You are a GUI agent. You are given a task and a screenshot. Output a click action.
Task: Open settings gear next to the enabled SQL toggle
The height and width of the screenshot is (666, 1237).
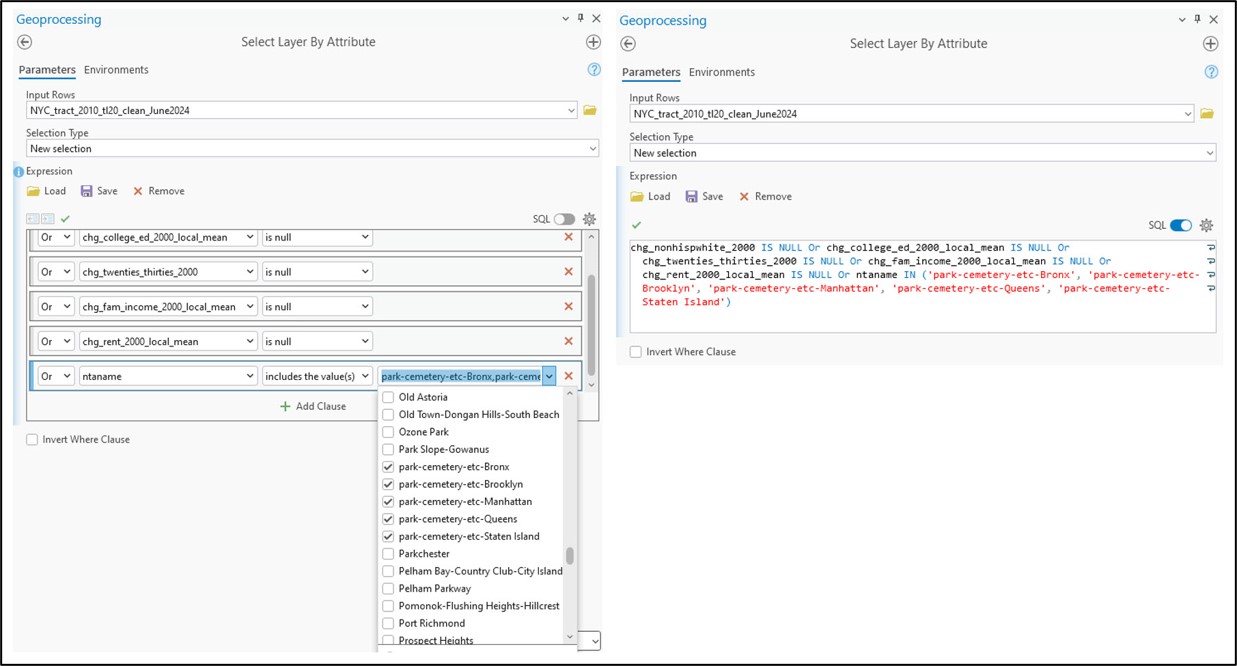(1206, 225)
